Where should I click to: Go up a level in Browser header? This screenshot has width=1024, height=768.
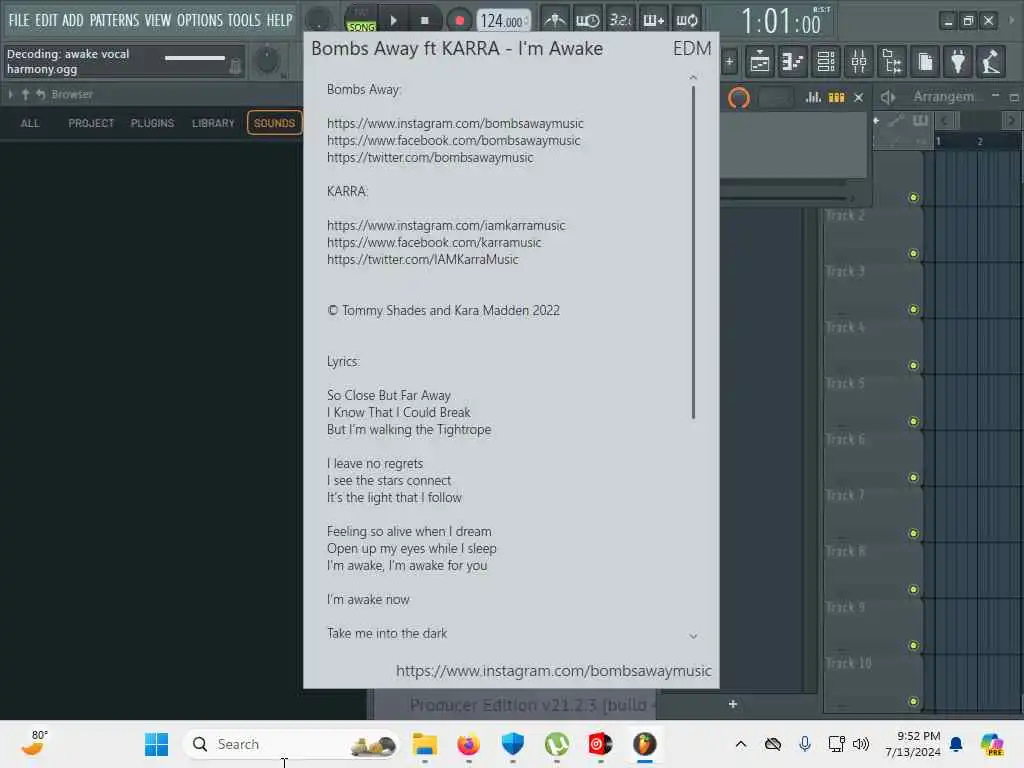25,95
